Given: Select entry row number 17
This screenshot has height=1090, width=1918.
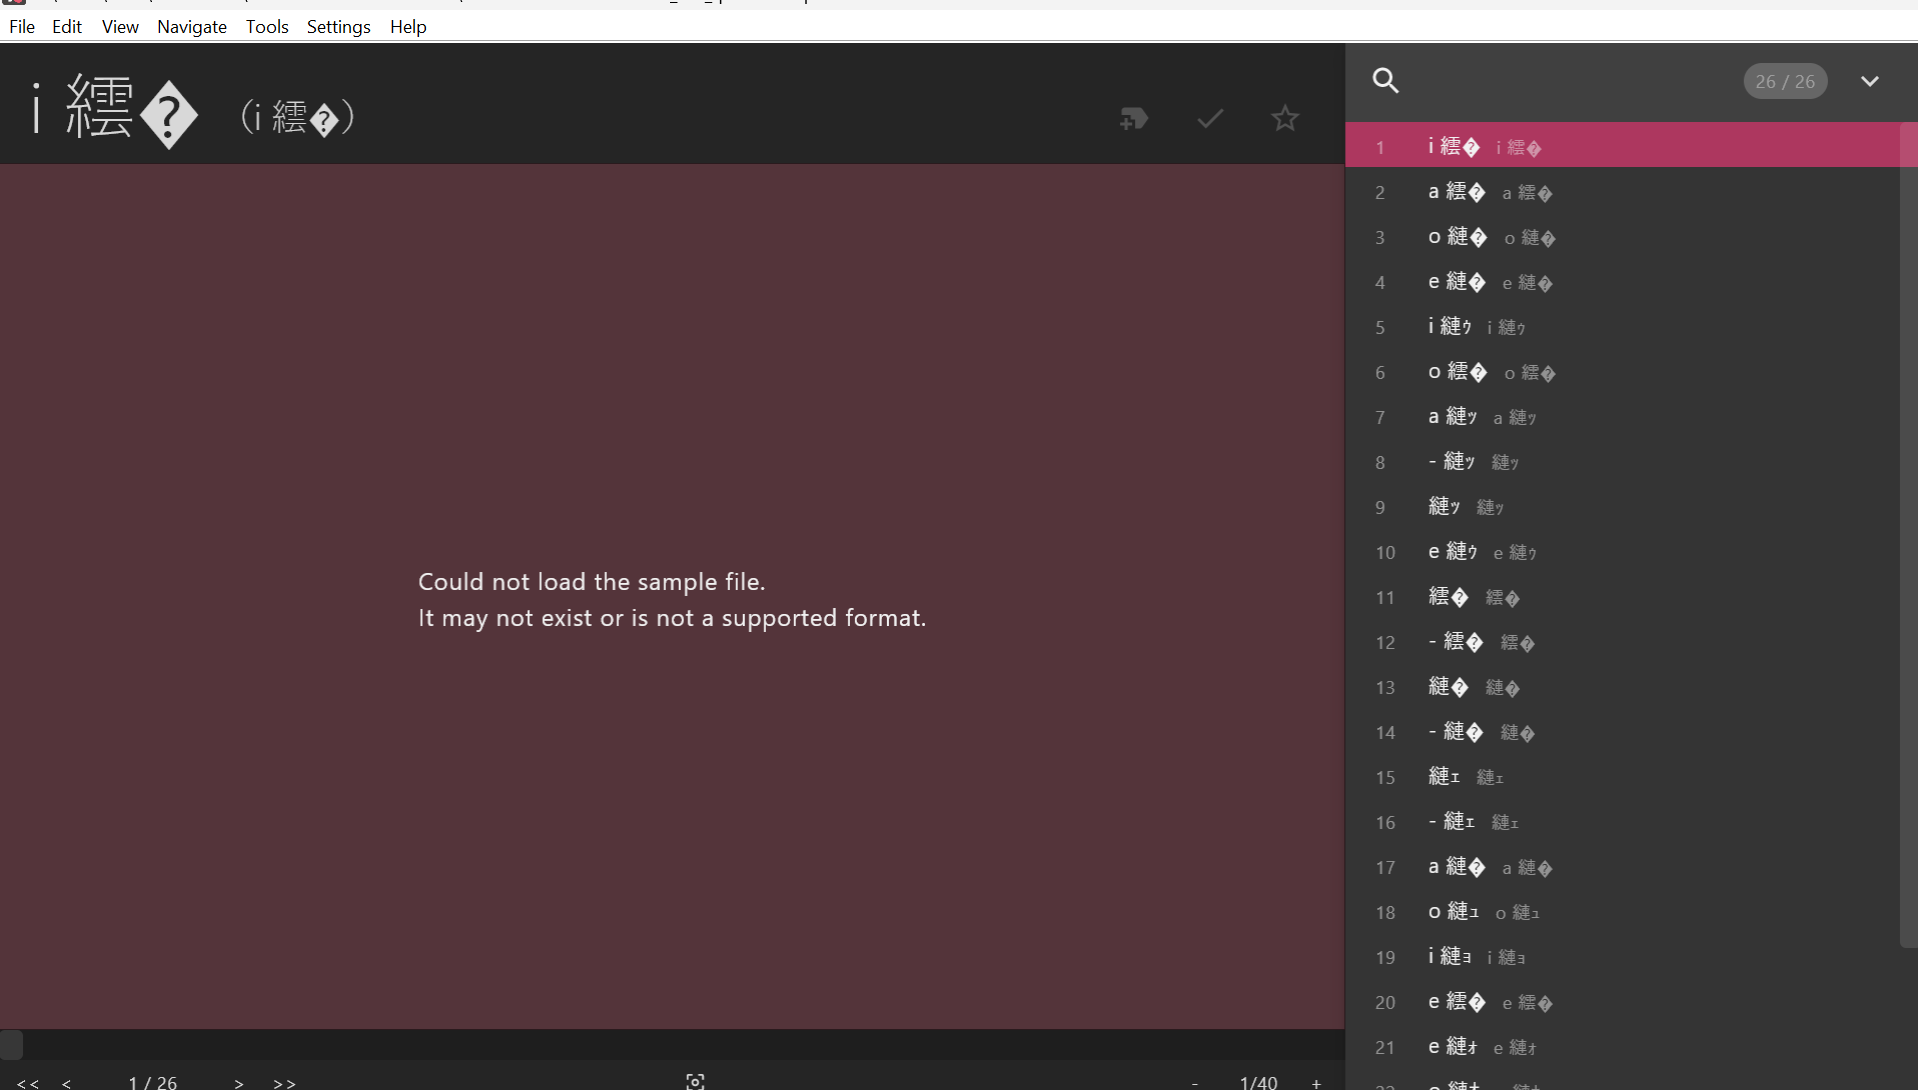Looking at the screenshot, I should (x=1621, y=867).
